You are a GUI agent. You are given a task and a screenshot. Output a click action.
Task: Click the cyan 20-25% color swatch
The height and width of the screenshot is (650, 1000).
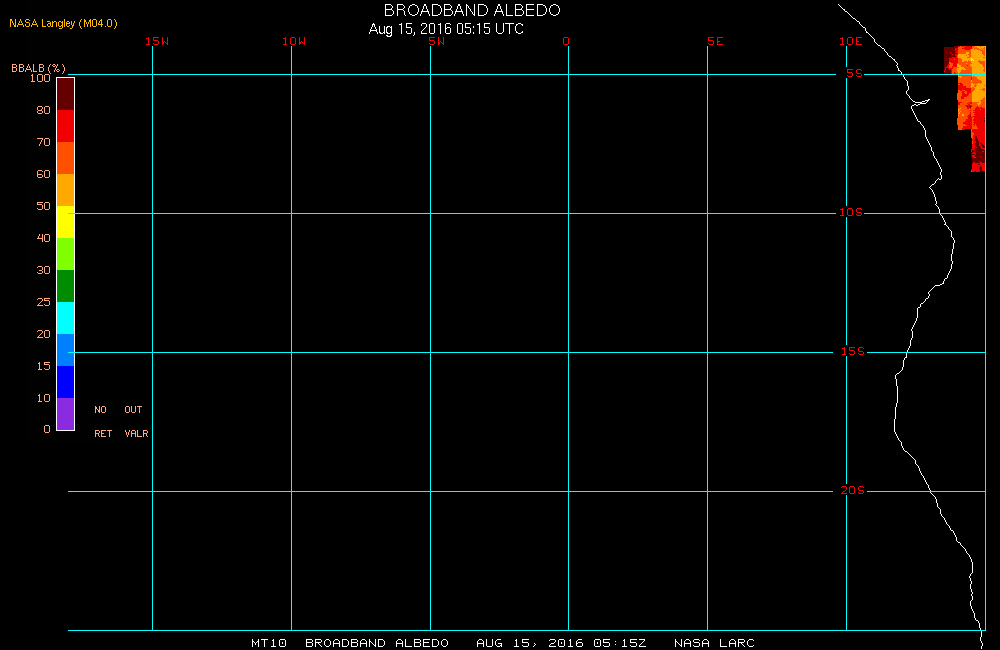(66, 318)
